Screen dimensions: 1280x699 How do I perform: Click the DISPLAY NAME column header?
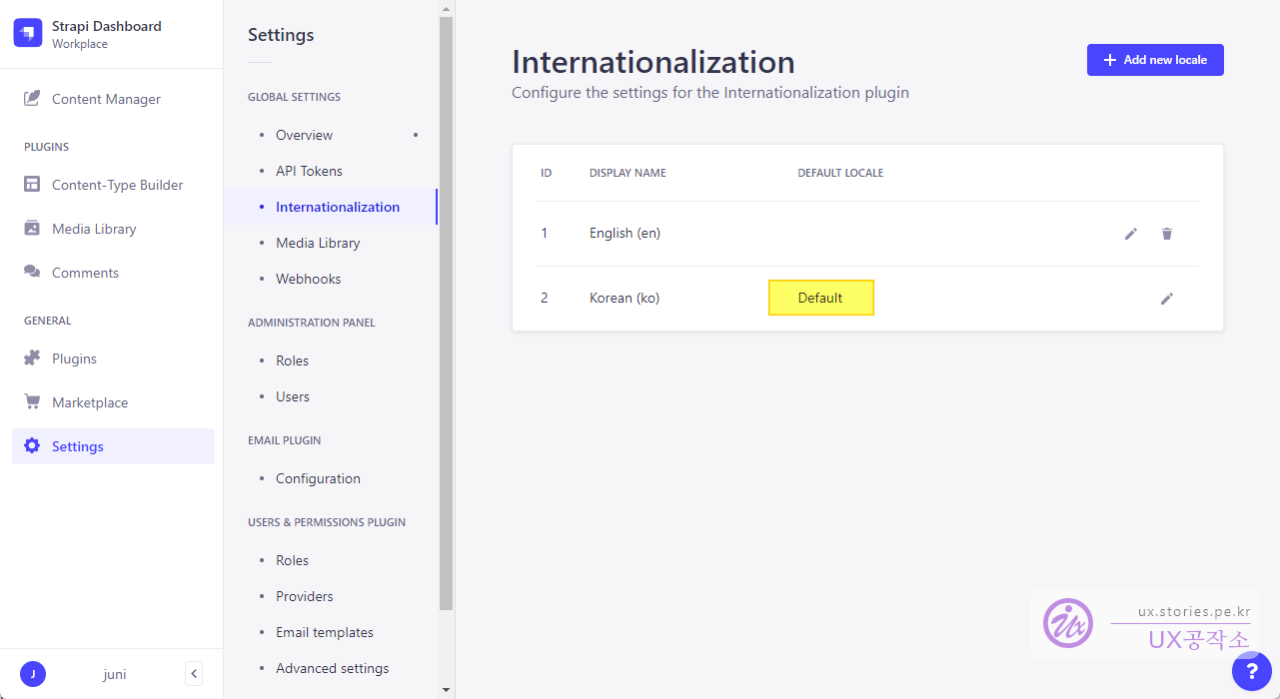[x=628, y=173]
